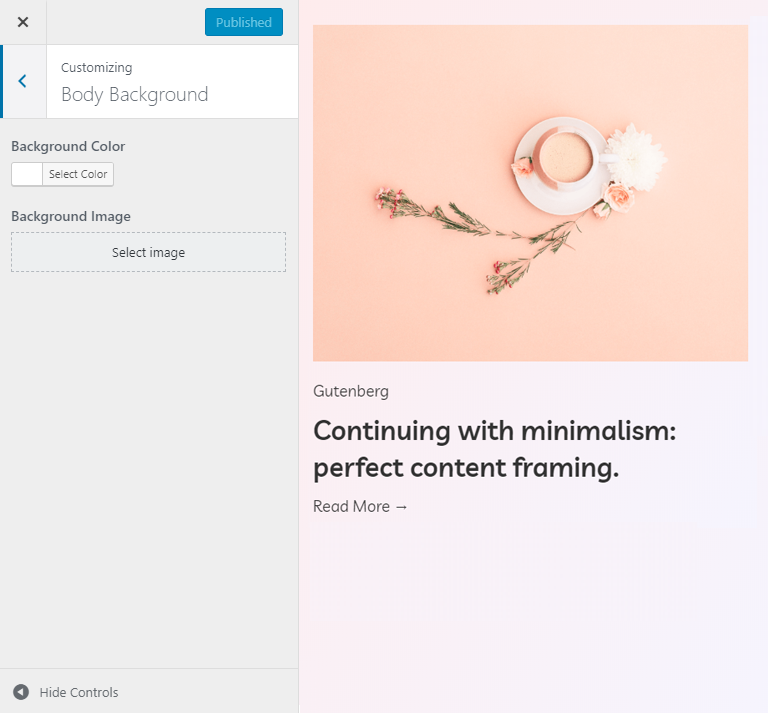Viewport: 768px width, 713px height.
Task: Click the Body Background section heading
Action: point(135,95)
